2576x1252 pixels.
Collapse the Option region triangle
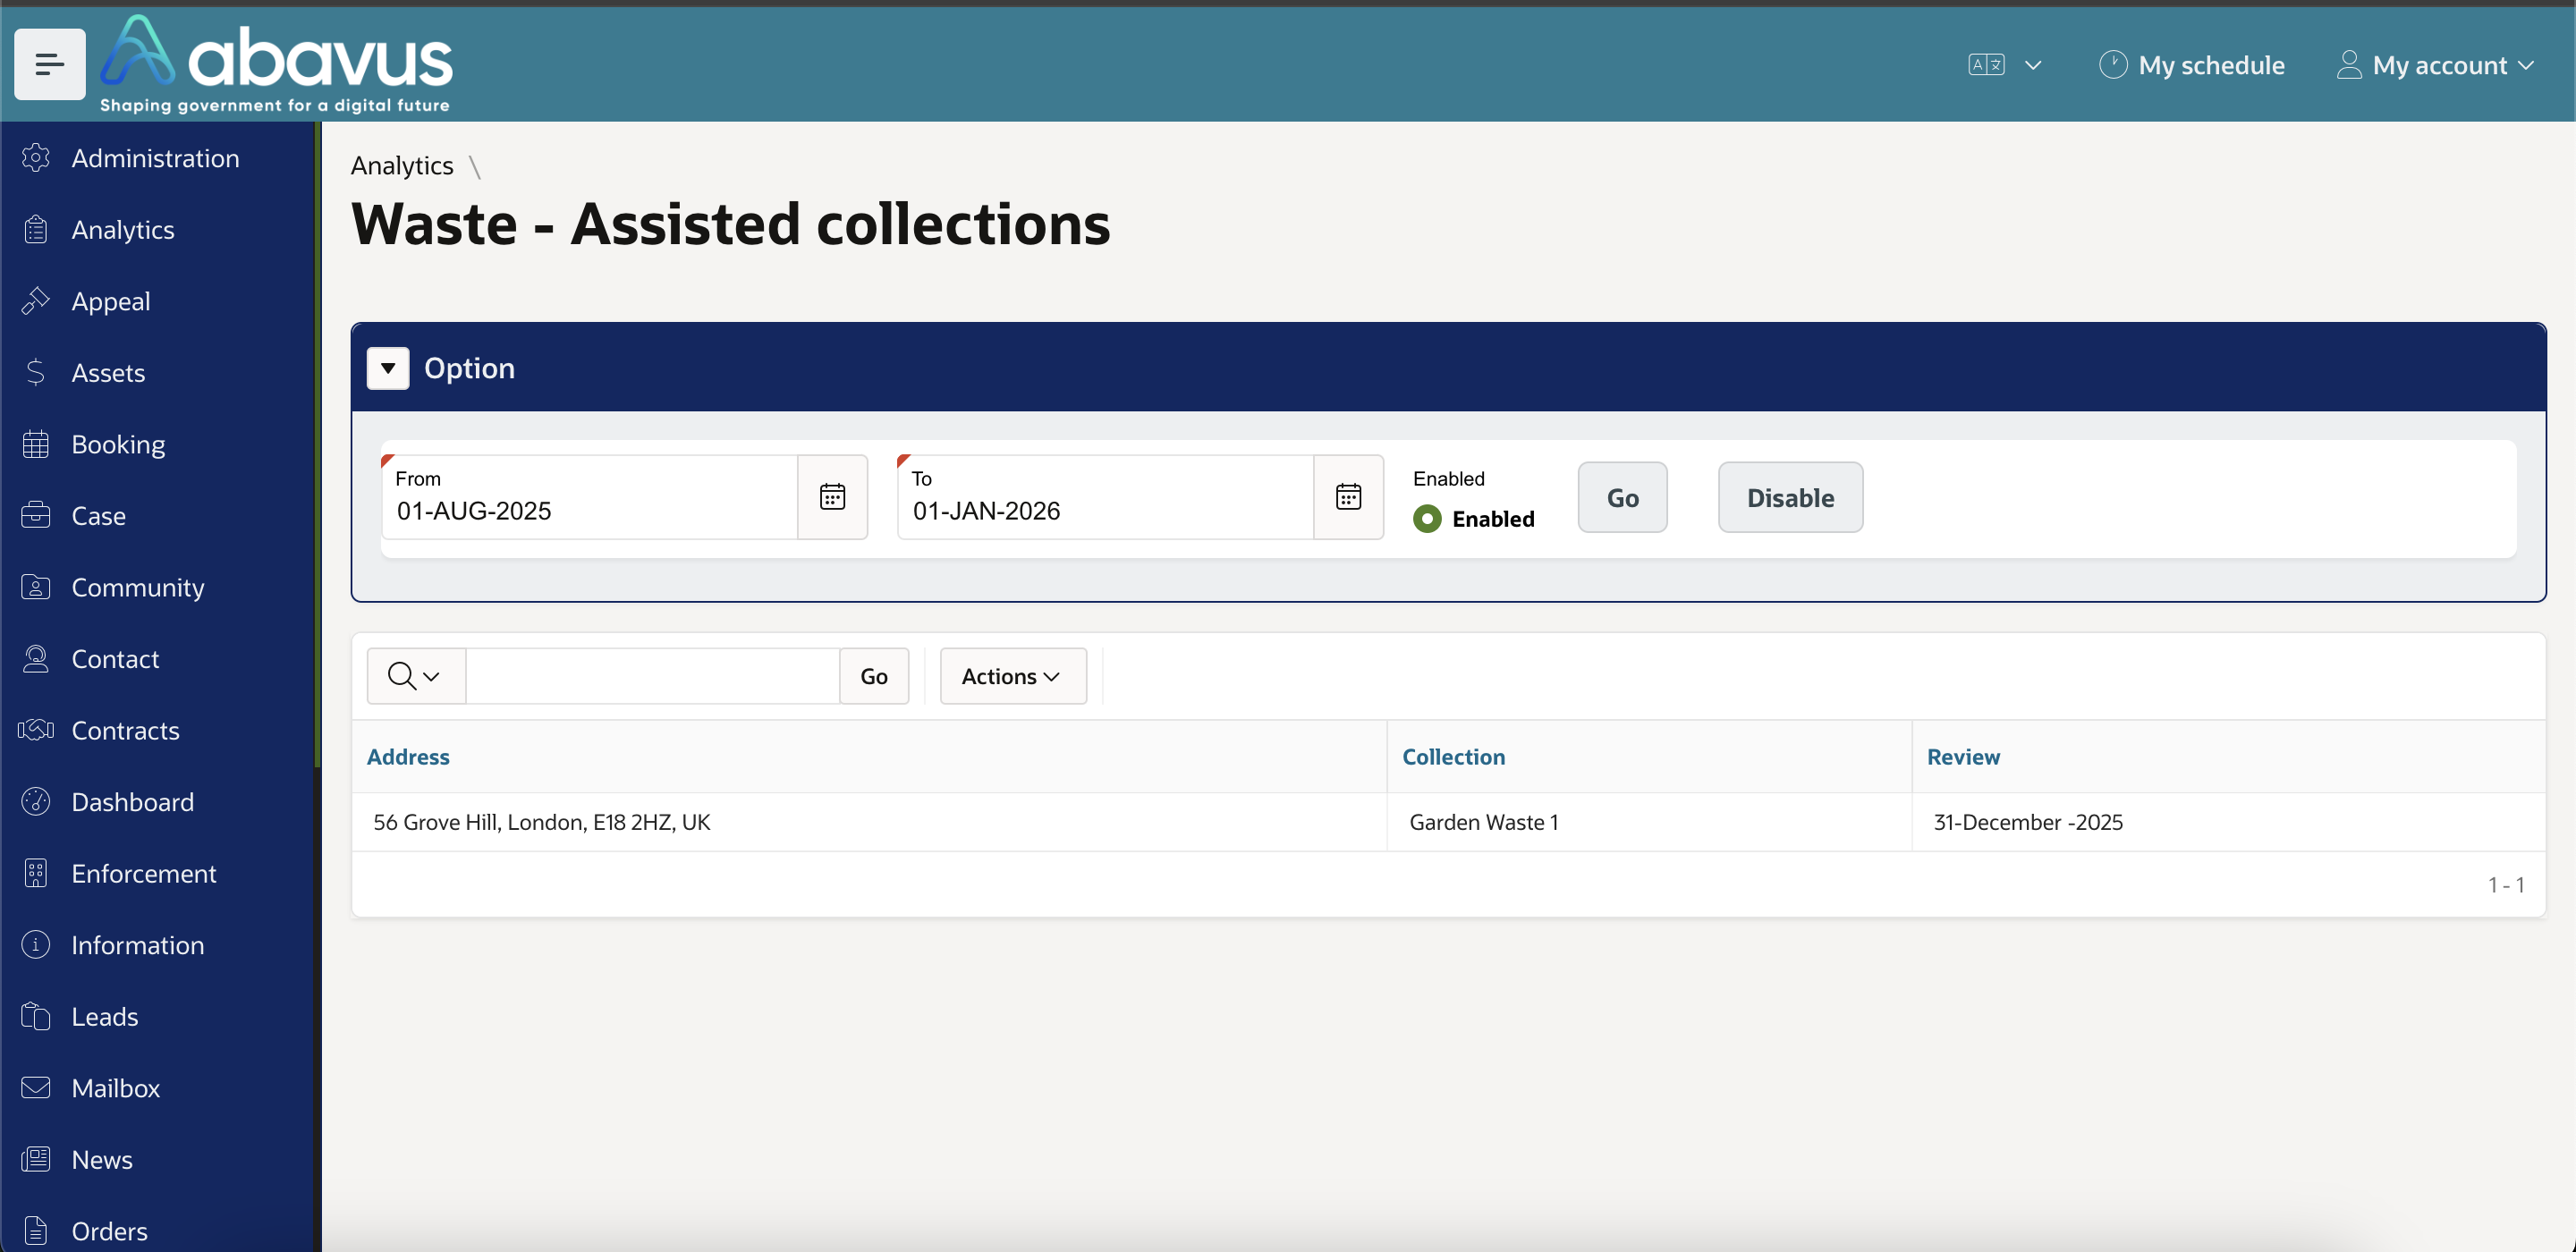pos(388,368)
